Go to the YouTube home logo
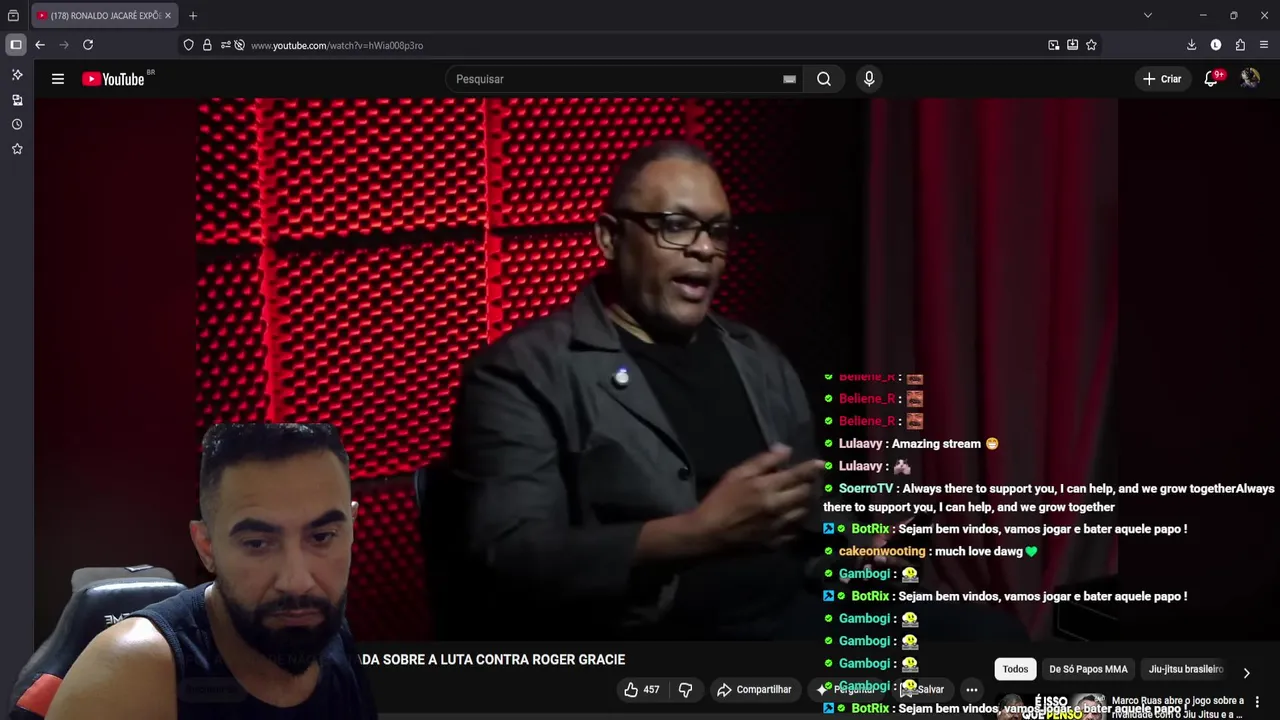Screen dimensions: 1280x720 point(114,79)
